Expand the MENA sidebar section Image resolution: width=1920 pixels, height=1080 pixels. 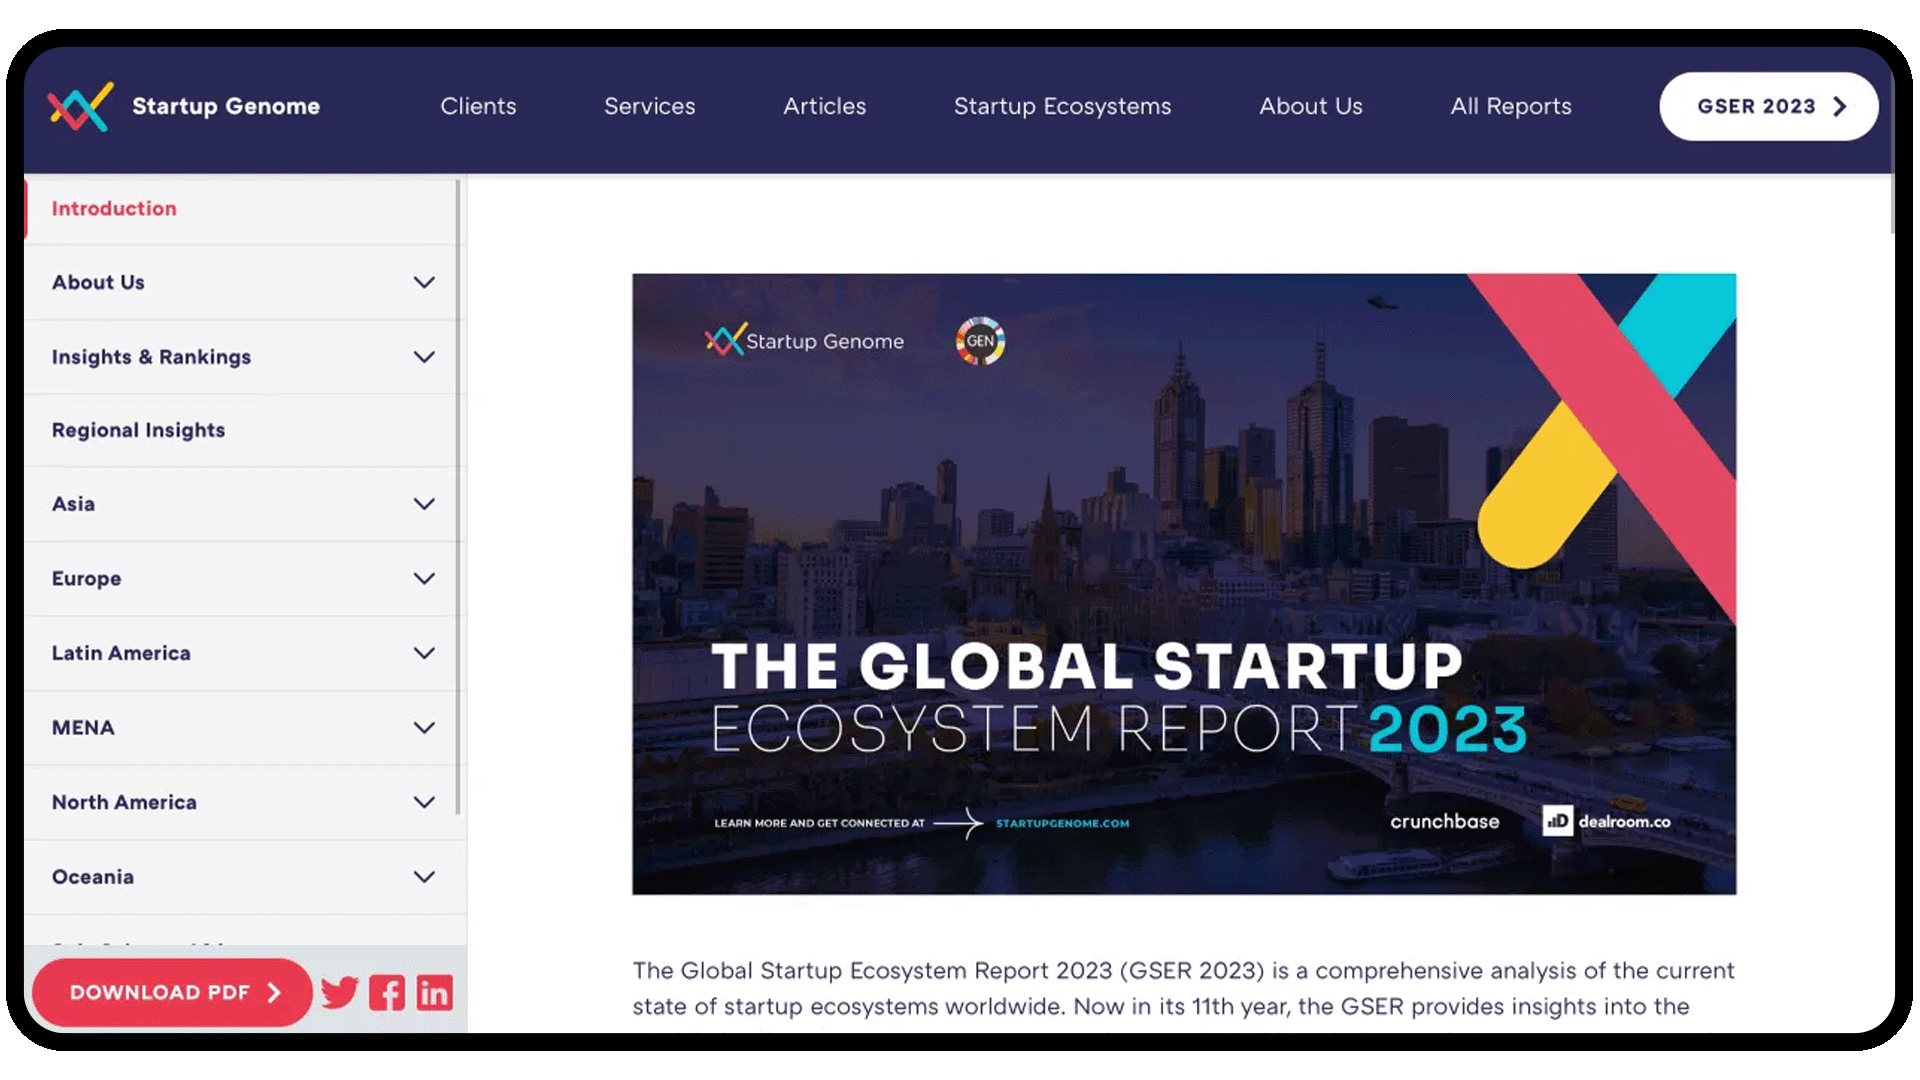(424, 727)
